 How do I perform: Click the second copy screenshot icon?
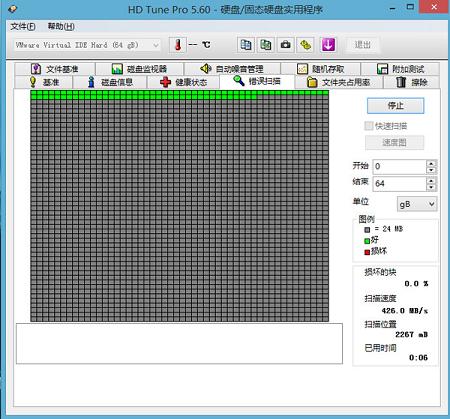266,45
